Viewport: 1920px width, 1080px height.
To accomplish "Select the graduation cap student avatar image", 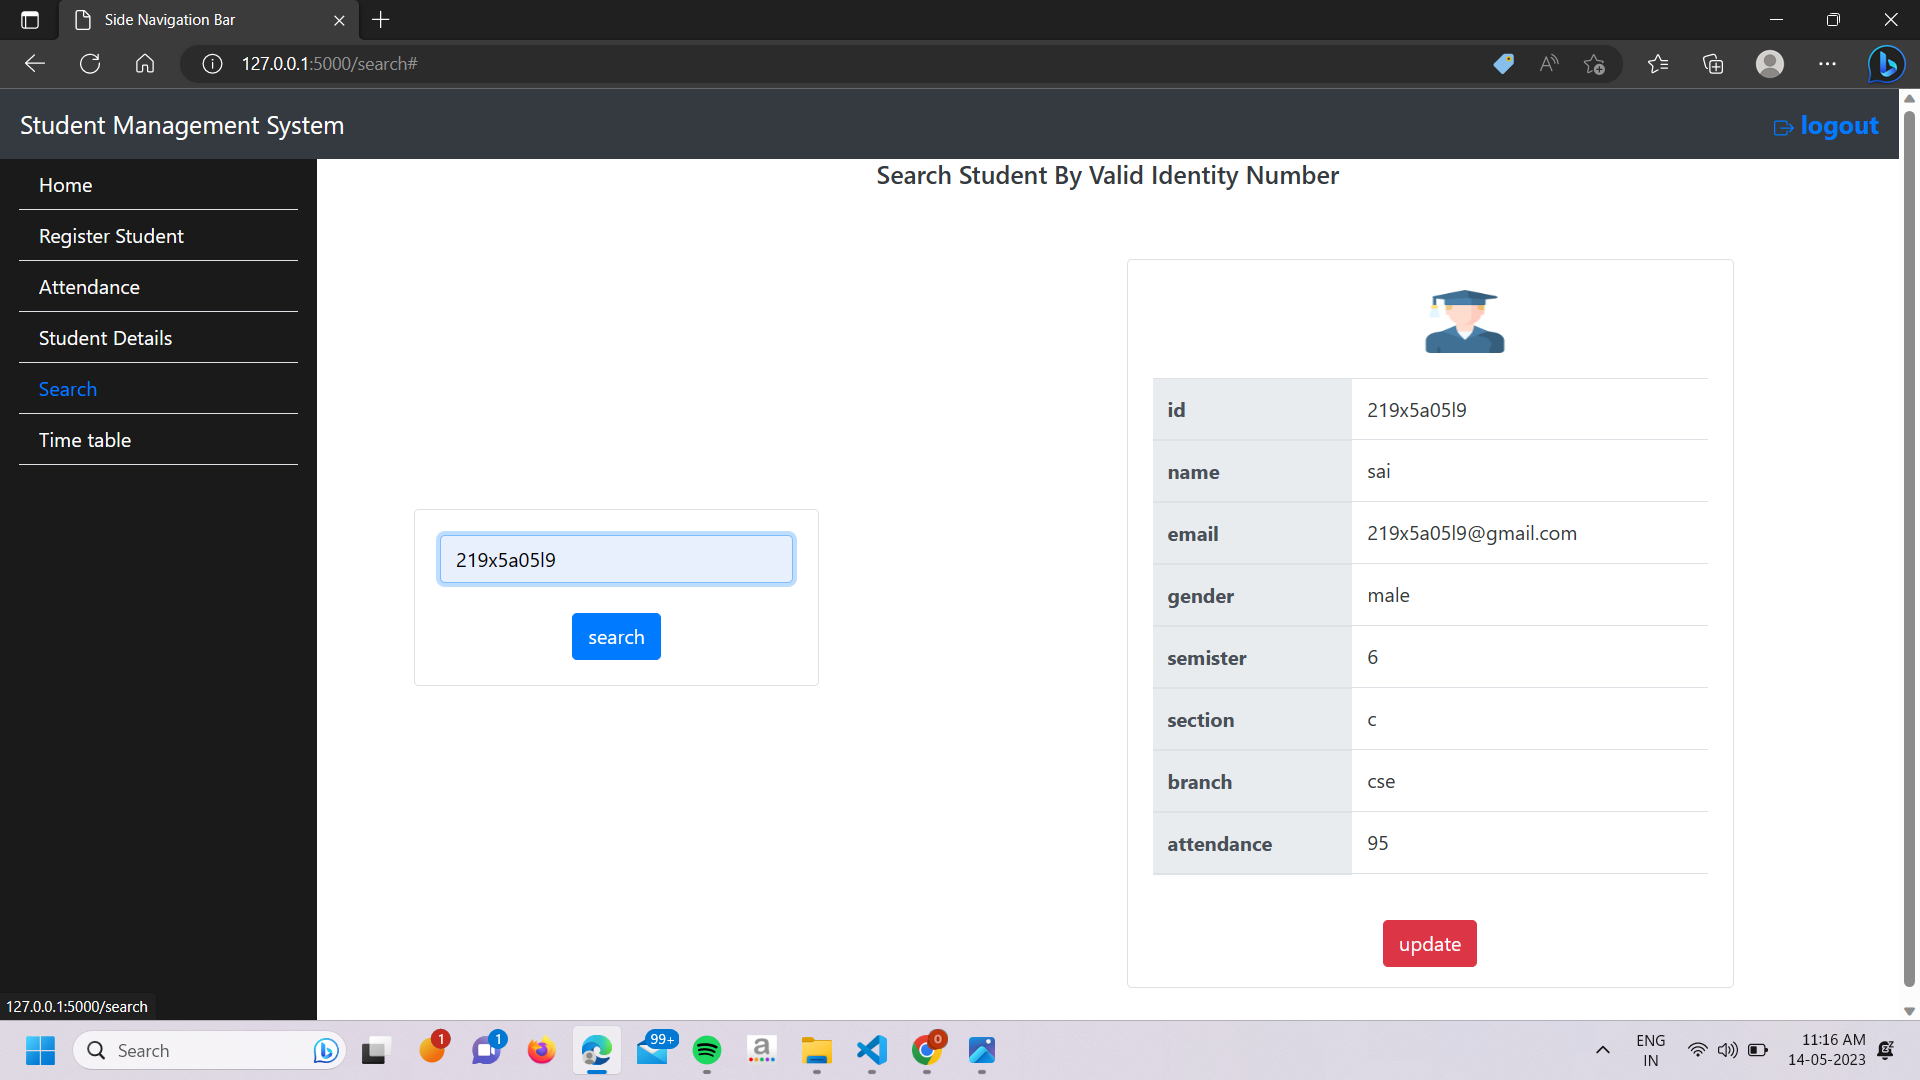I will [x=1463, y=320].
